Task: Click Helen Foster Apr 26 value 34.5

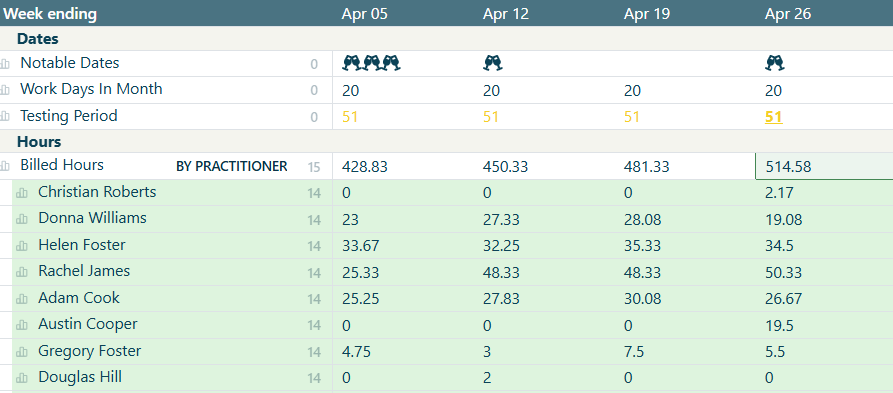Action: (x=780, y=246)
